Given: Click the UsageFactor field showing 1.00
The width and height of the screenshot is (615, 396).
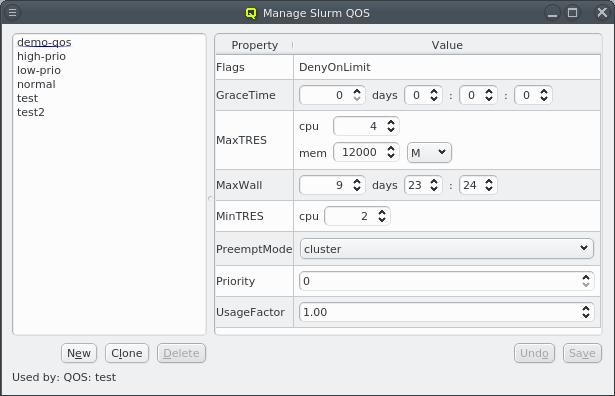Looking at the screenshot, I should [447, 312].
